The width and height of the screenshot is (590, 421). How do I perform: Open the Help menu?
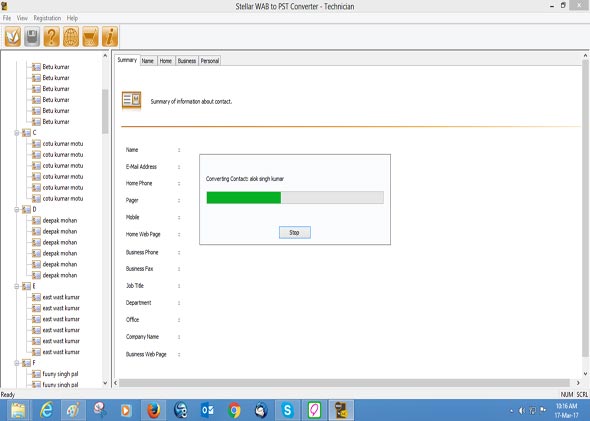72,18
